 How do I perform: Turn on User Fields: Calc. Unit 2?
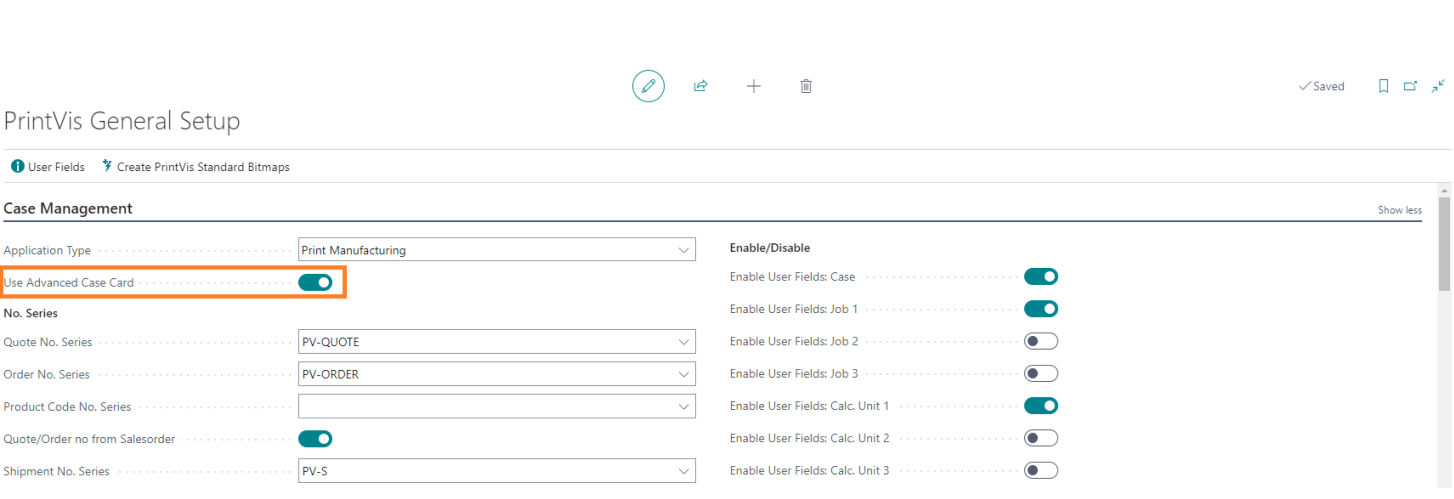[1041, 438]
